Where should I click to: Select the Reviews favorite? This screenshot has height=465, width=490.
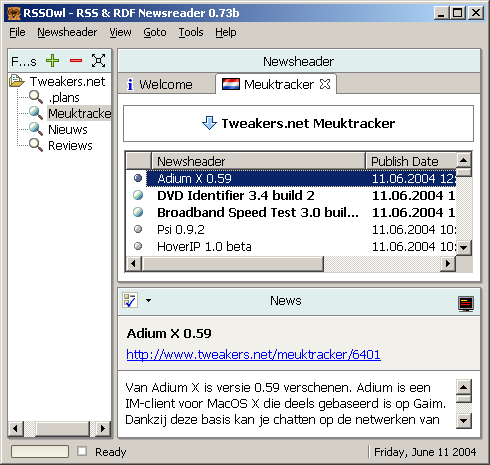(x=70, y=145)
